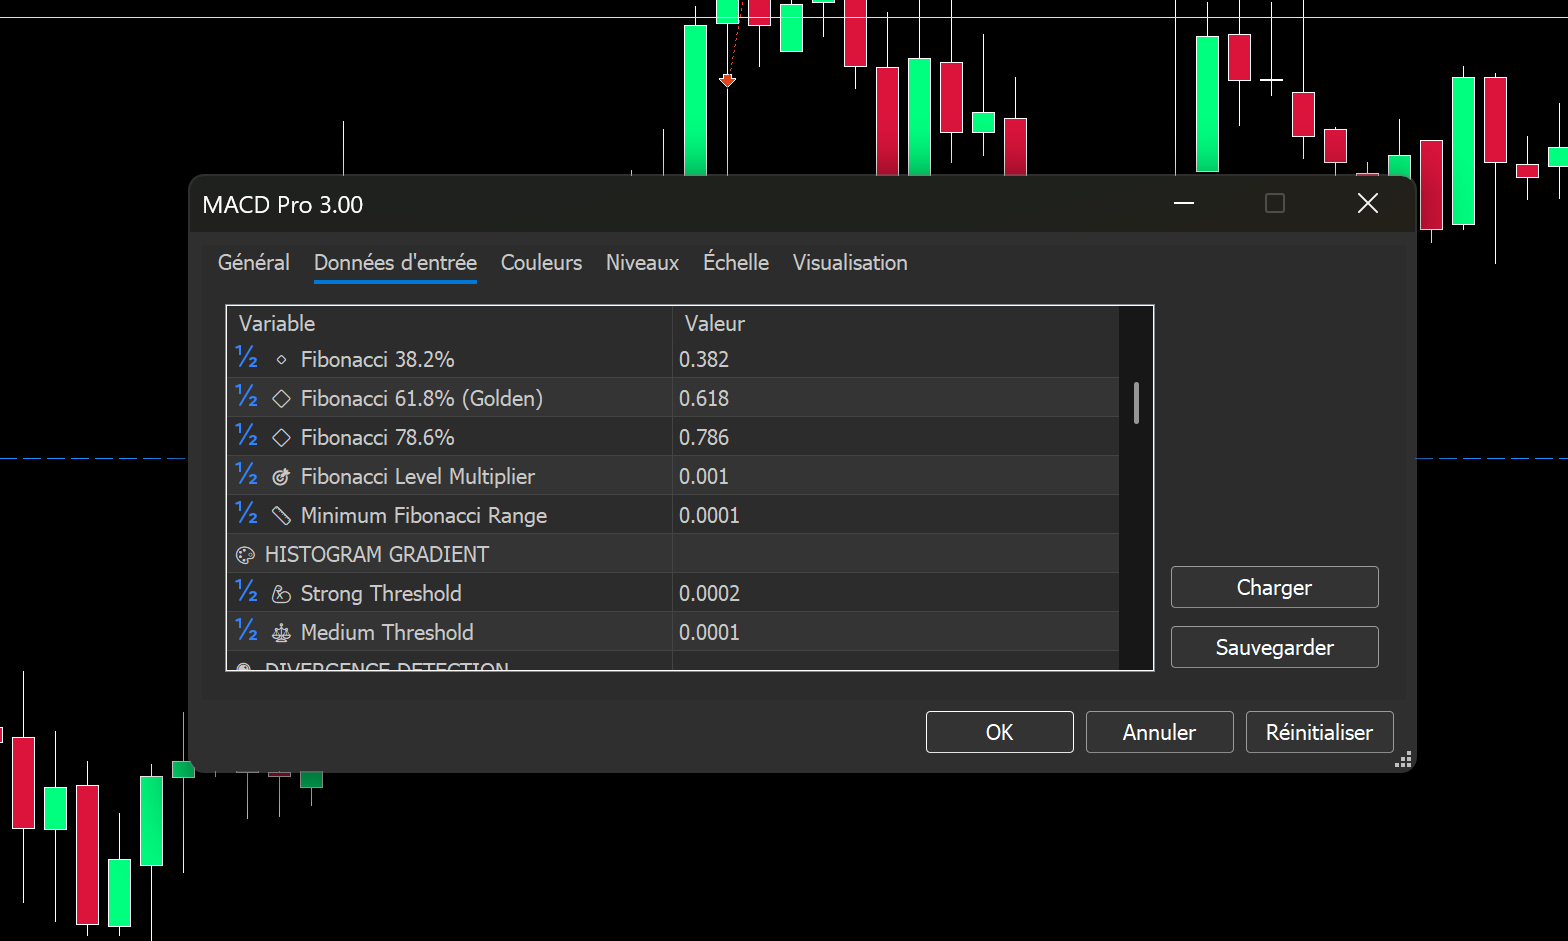Image resolution: width=1568 pixels, height=941 pixels.
Task: Select the Medium Threshold label
Action: coord(387,632)
